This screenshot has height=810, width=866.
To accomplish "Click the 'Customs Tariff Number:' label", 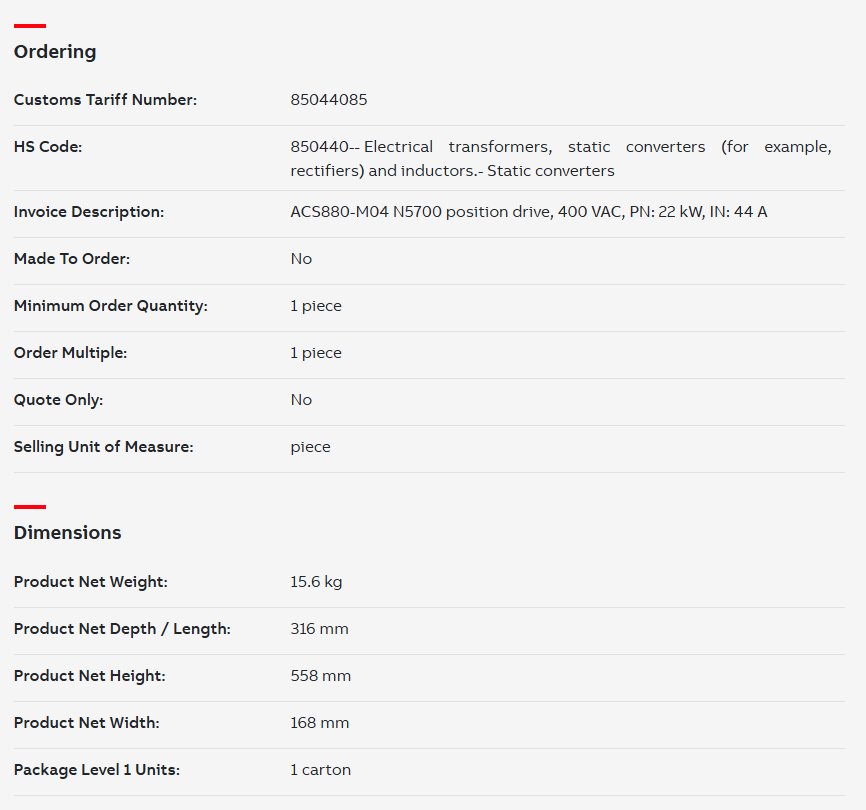I will coord(105,99).
